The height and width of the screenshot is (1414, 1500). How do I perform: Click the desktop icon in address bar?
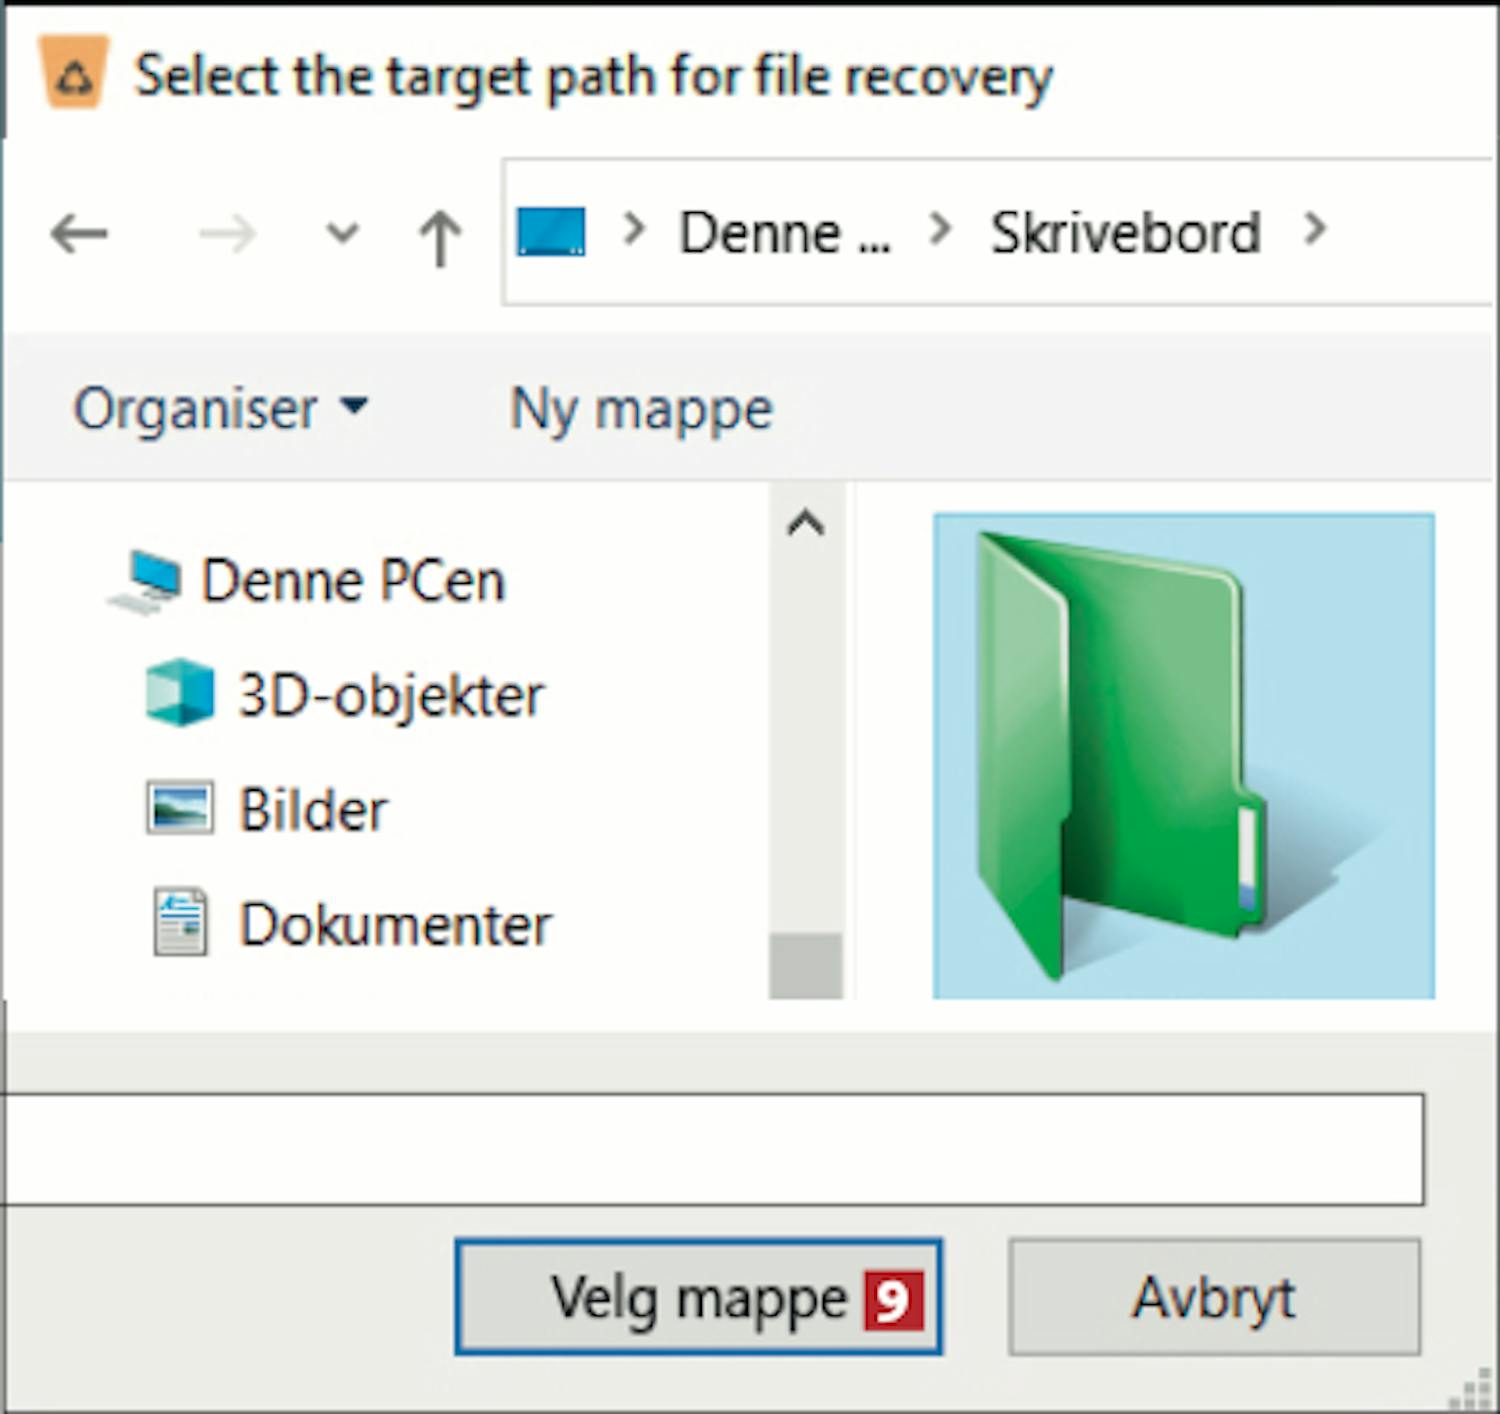click(551, 231)
